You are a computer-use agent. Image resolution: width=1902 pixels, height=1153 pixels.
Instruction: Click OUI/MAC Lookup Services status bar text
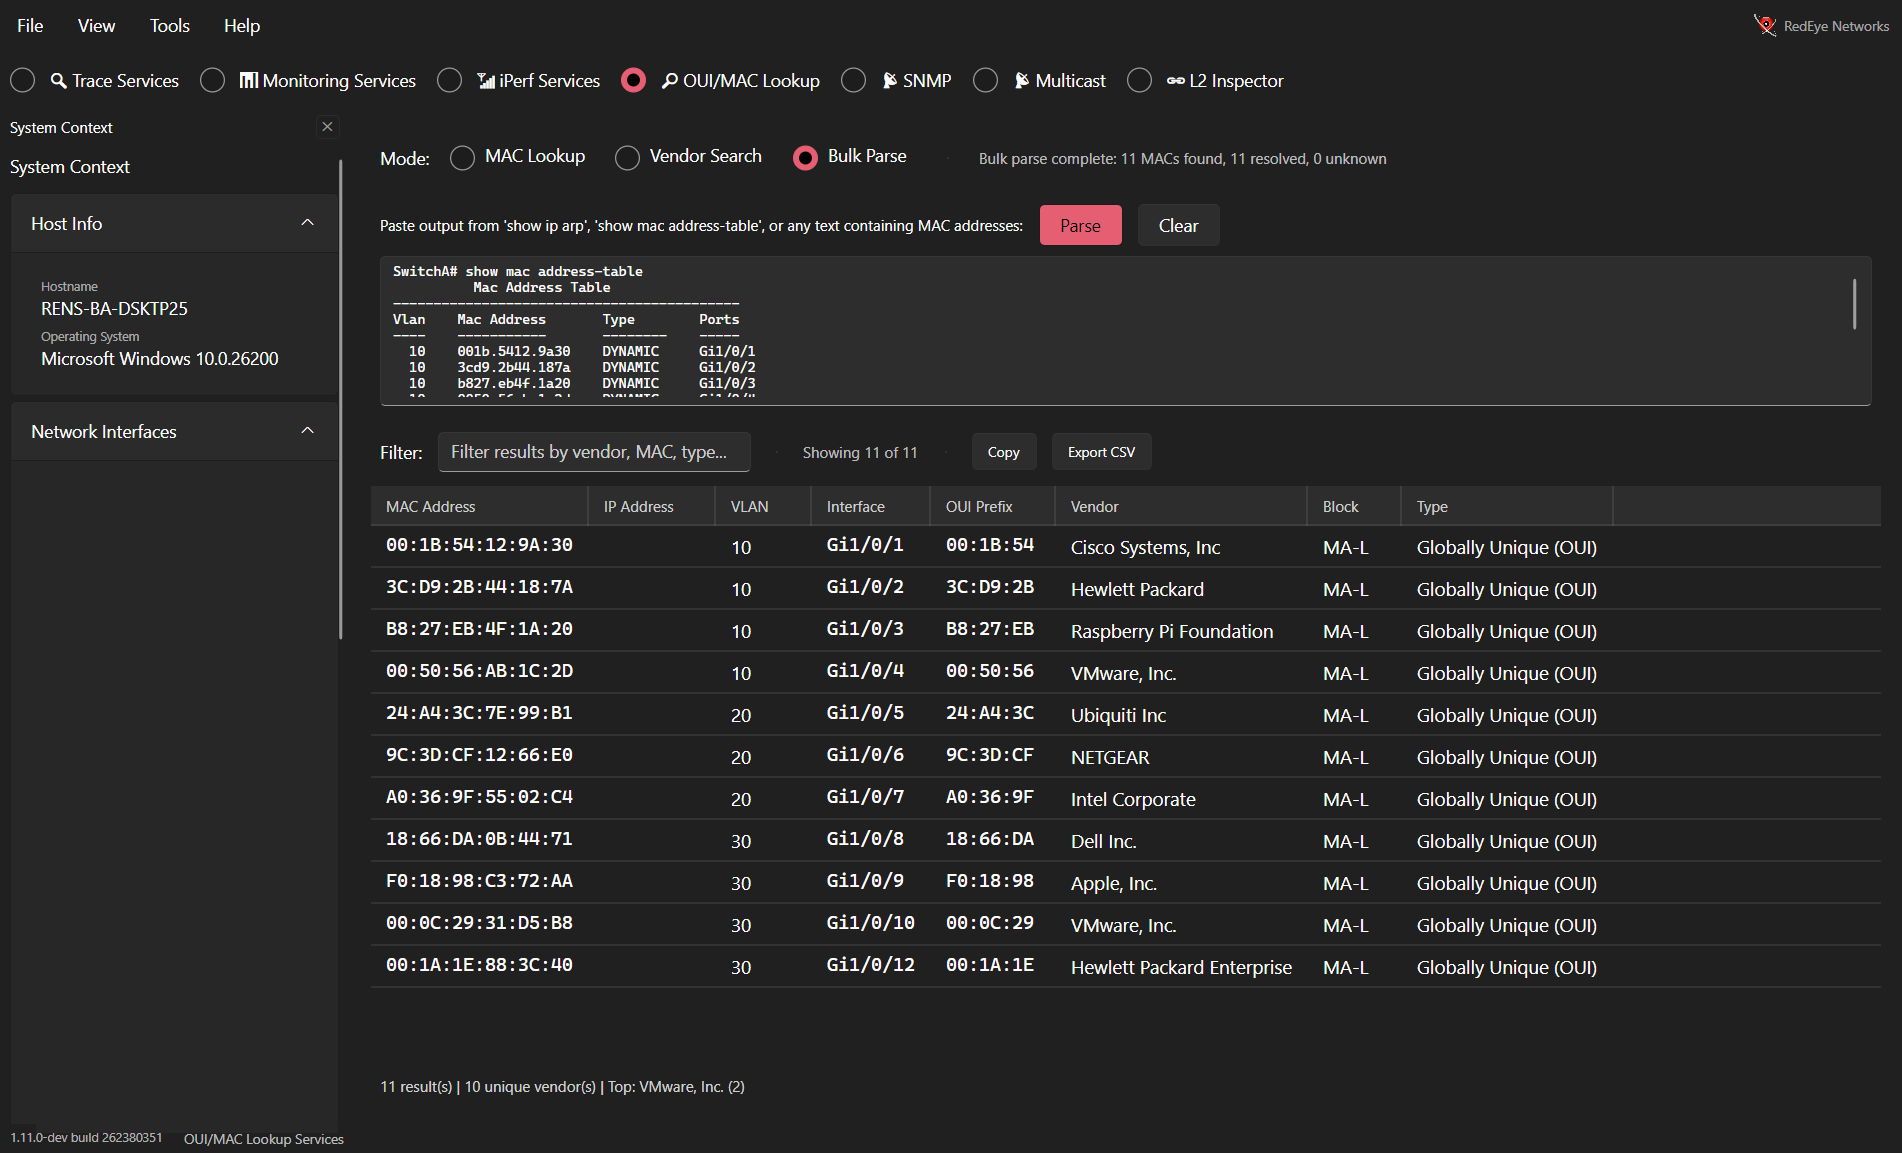[x=263, y=1139]
